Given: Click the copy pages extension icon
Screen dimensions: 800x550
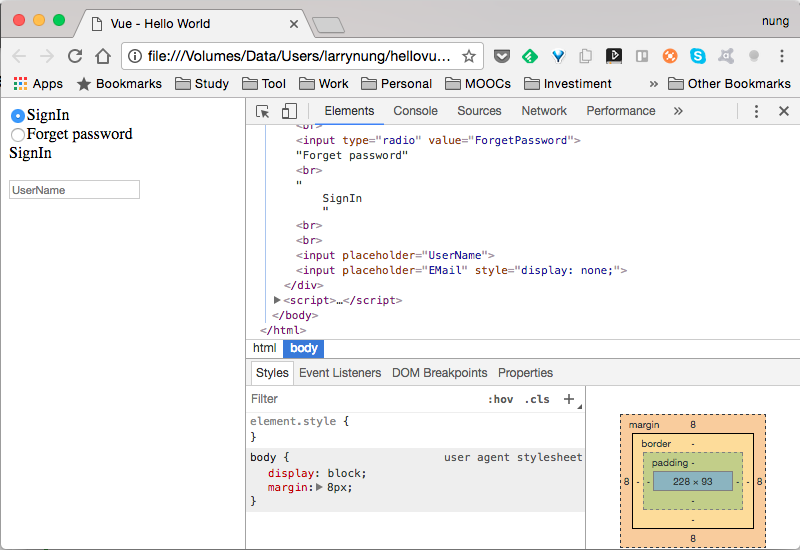Looking at the screenshot, I should [586, 56].
